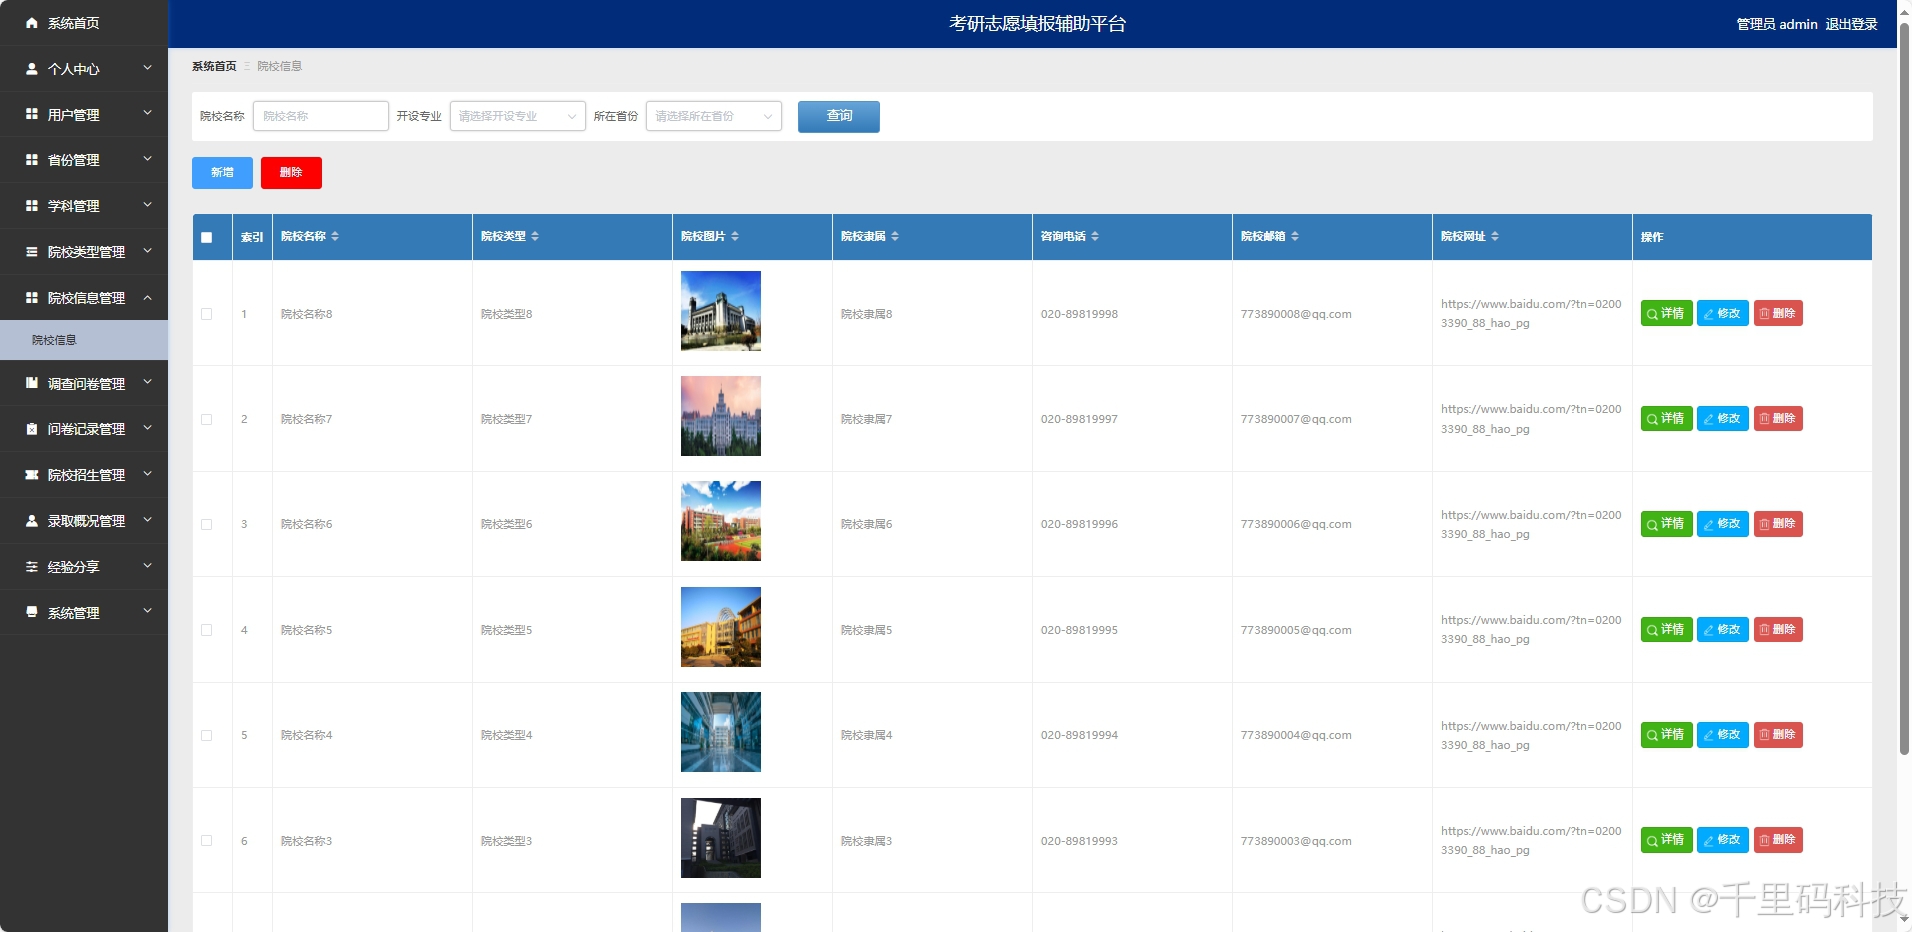Open thumbnail image of 院校名称6

pos(721,521)
